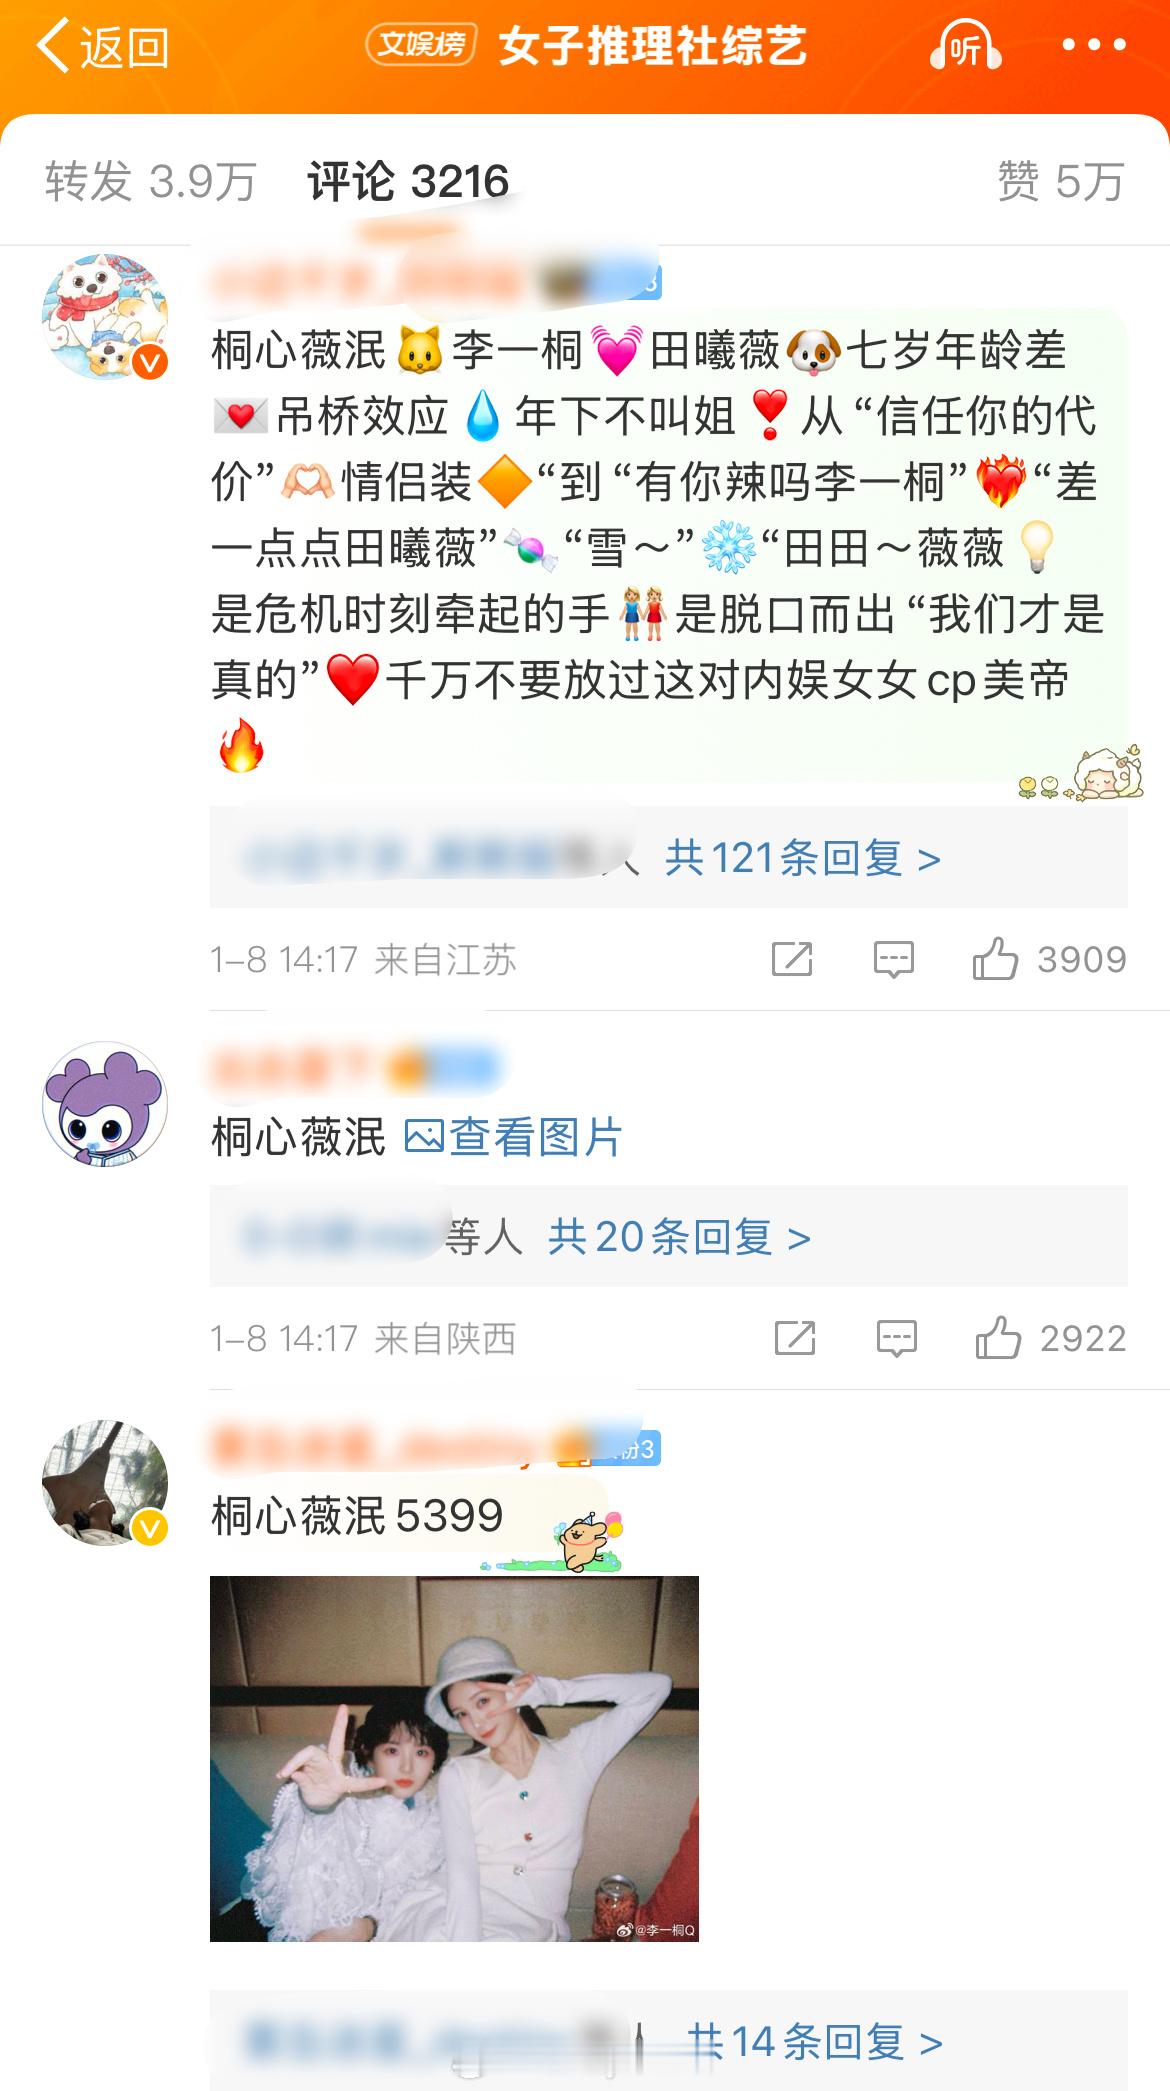
Task: Expand the 共20条回复 replies
Action: pos(679,1237)
